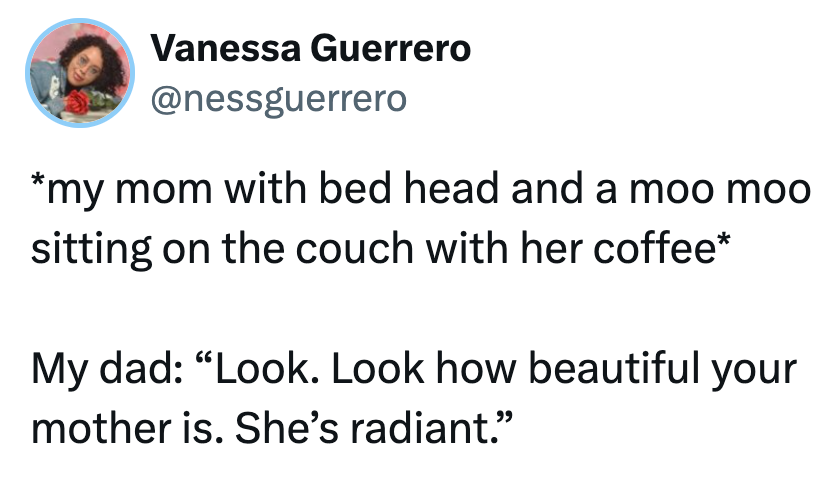Click the word "She's" in the last line
The image size is (832, 482).
276,427
